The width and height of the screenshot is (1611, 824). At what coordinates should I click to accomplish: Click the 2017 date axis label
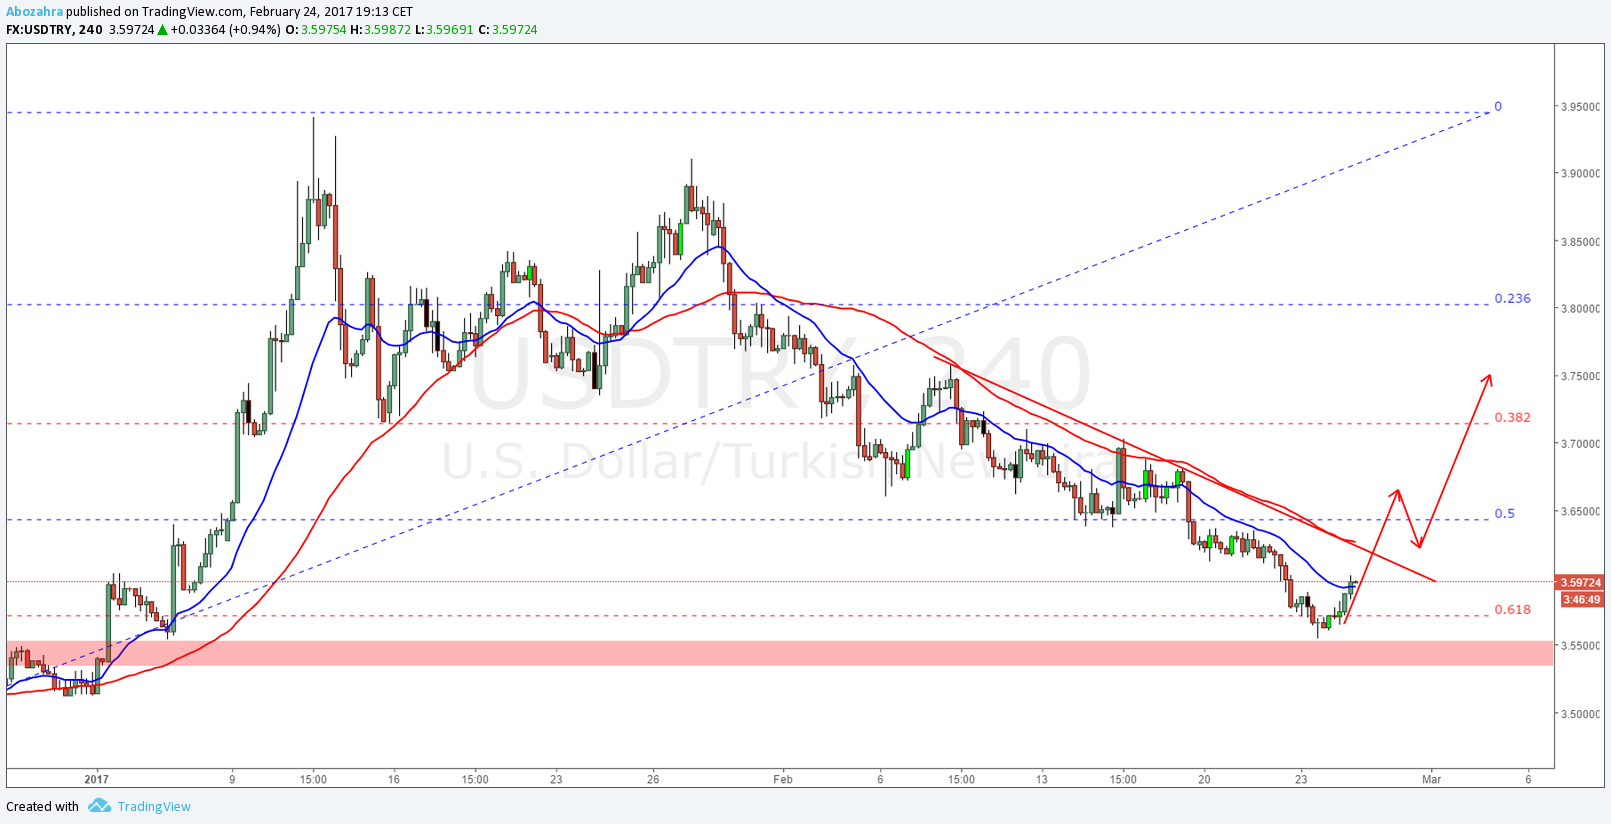[x=96, y=780]
